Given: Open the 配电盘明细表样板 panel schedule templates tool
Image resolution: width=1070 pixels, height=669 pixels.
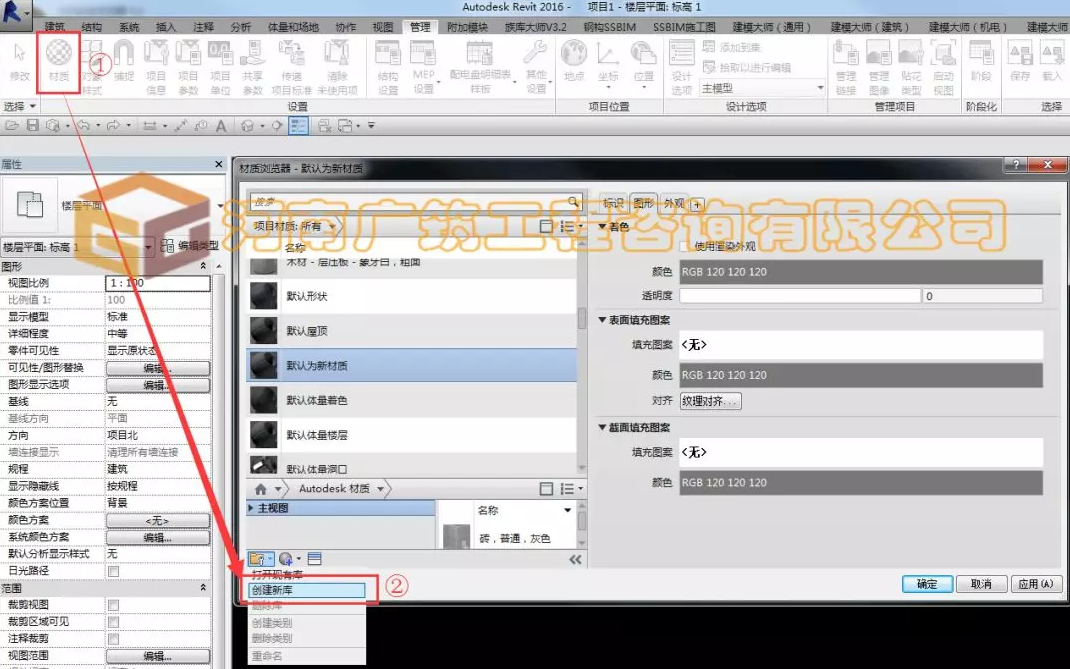Looking at the screenshot, I should [480, 67].
